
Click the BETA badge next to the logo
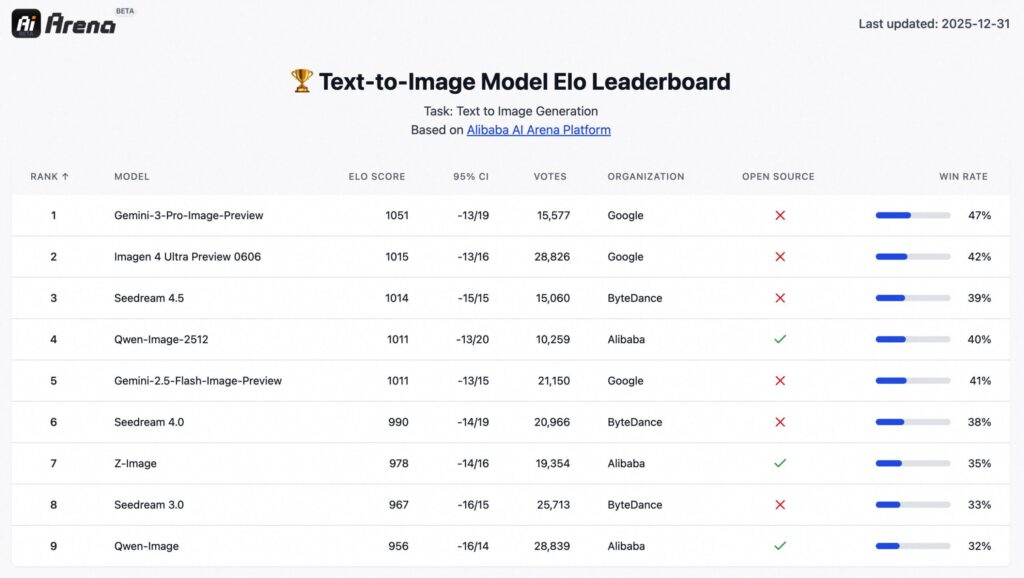(x=125, y=11)
